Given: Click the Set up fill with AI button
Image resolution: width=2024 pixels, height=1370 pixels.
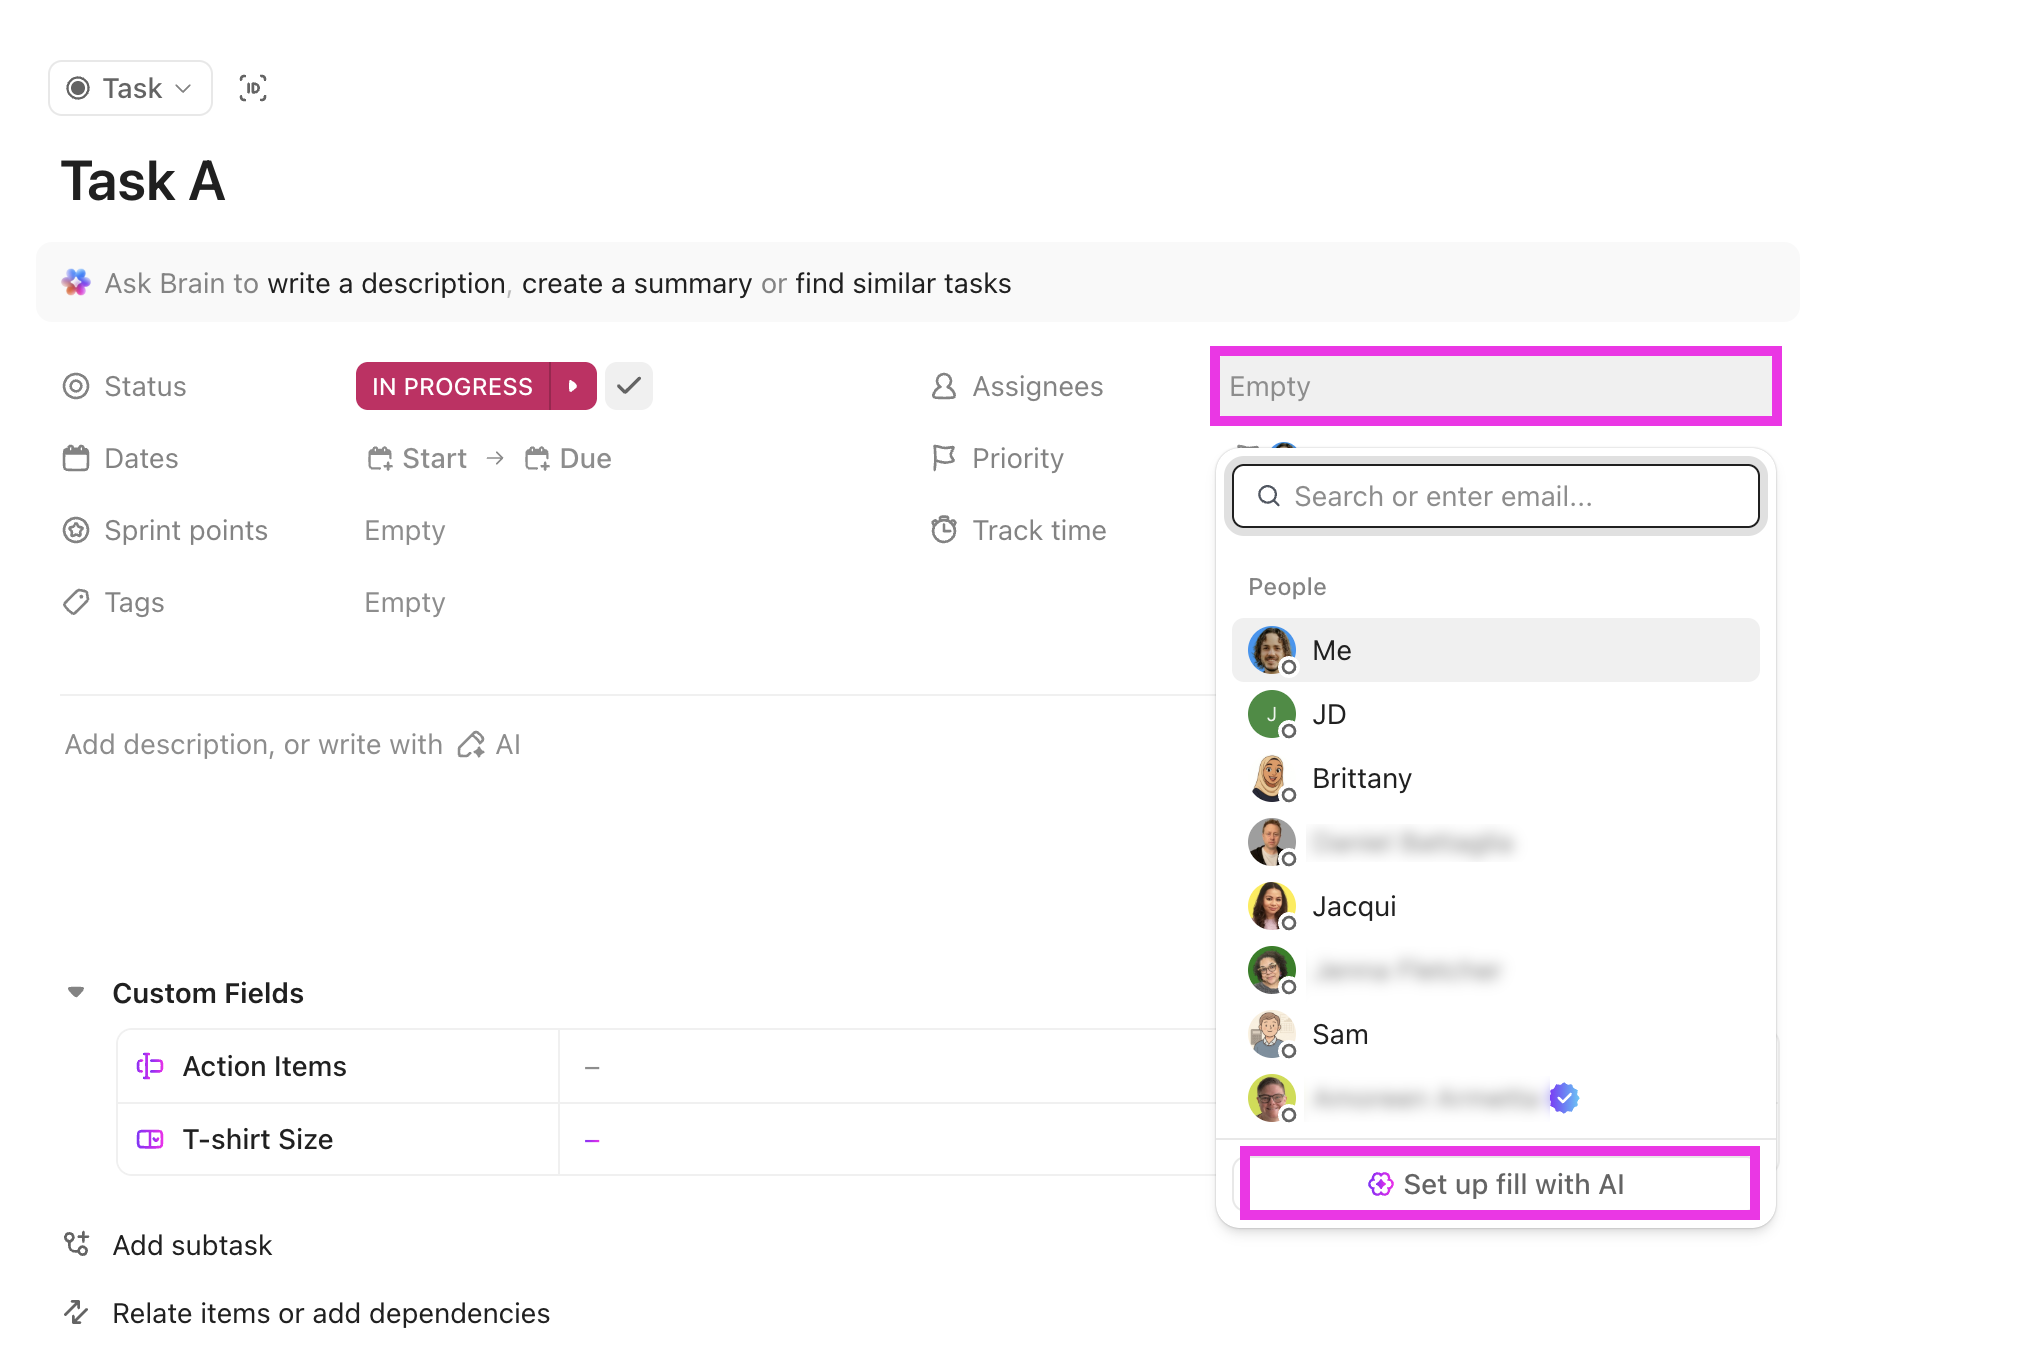Looking at the screenshot, I should point(1498,1184).
